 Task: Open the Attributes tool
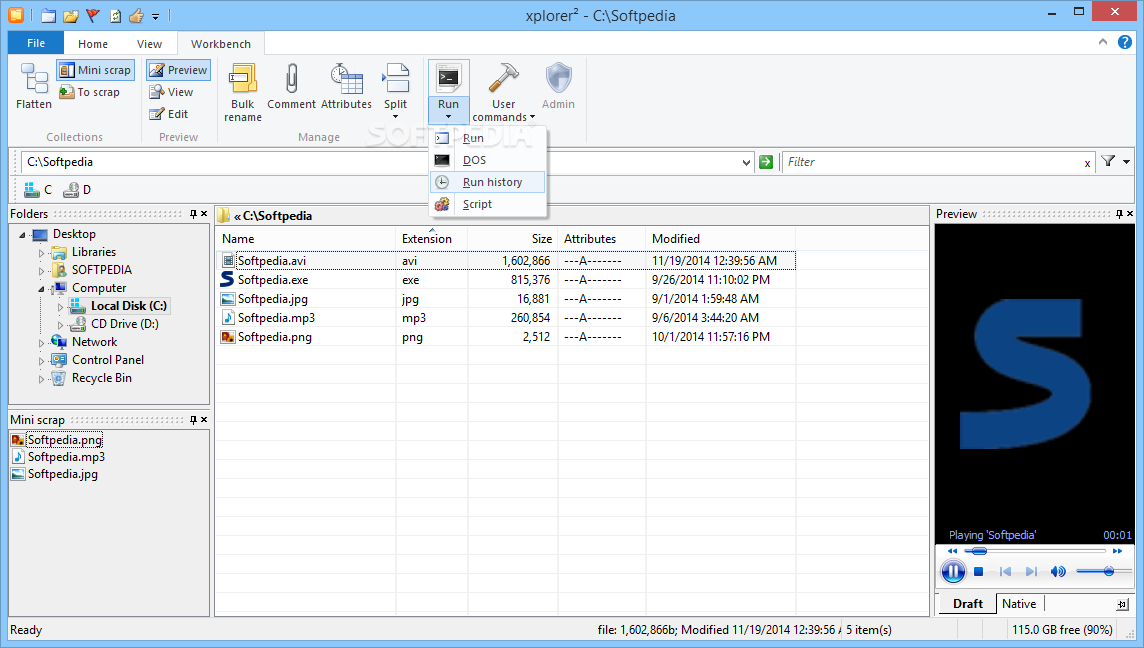347,87
